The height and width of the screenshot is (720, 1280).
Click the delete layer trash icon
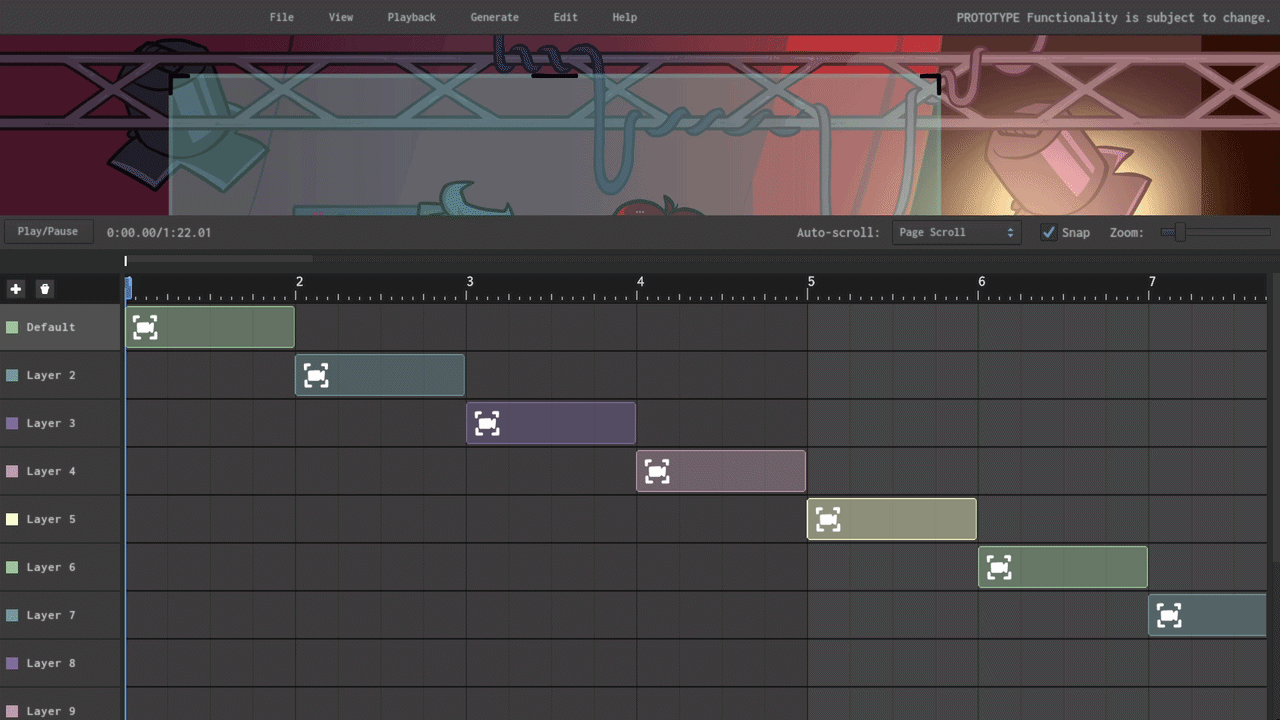point(45,289)
